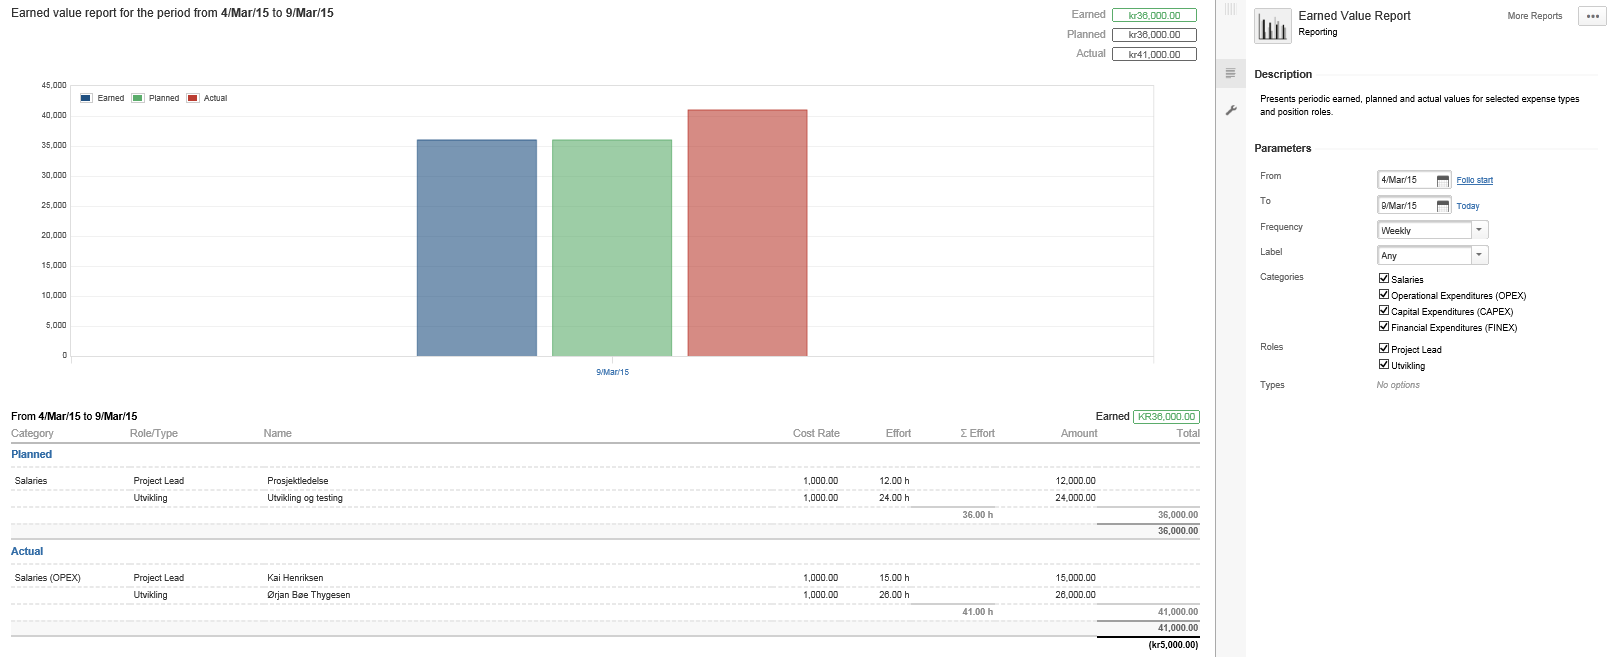This screenshot has height=657, width=1609.
Task: Click the 24,000.00 amount cell
Action: pyautogui.click(x=1076, y=498)
